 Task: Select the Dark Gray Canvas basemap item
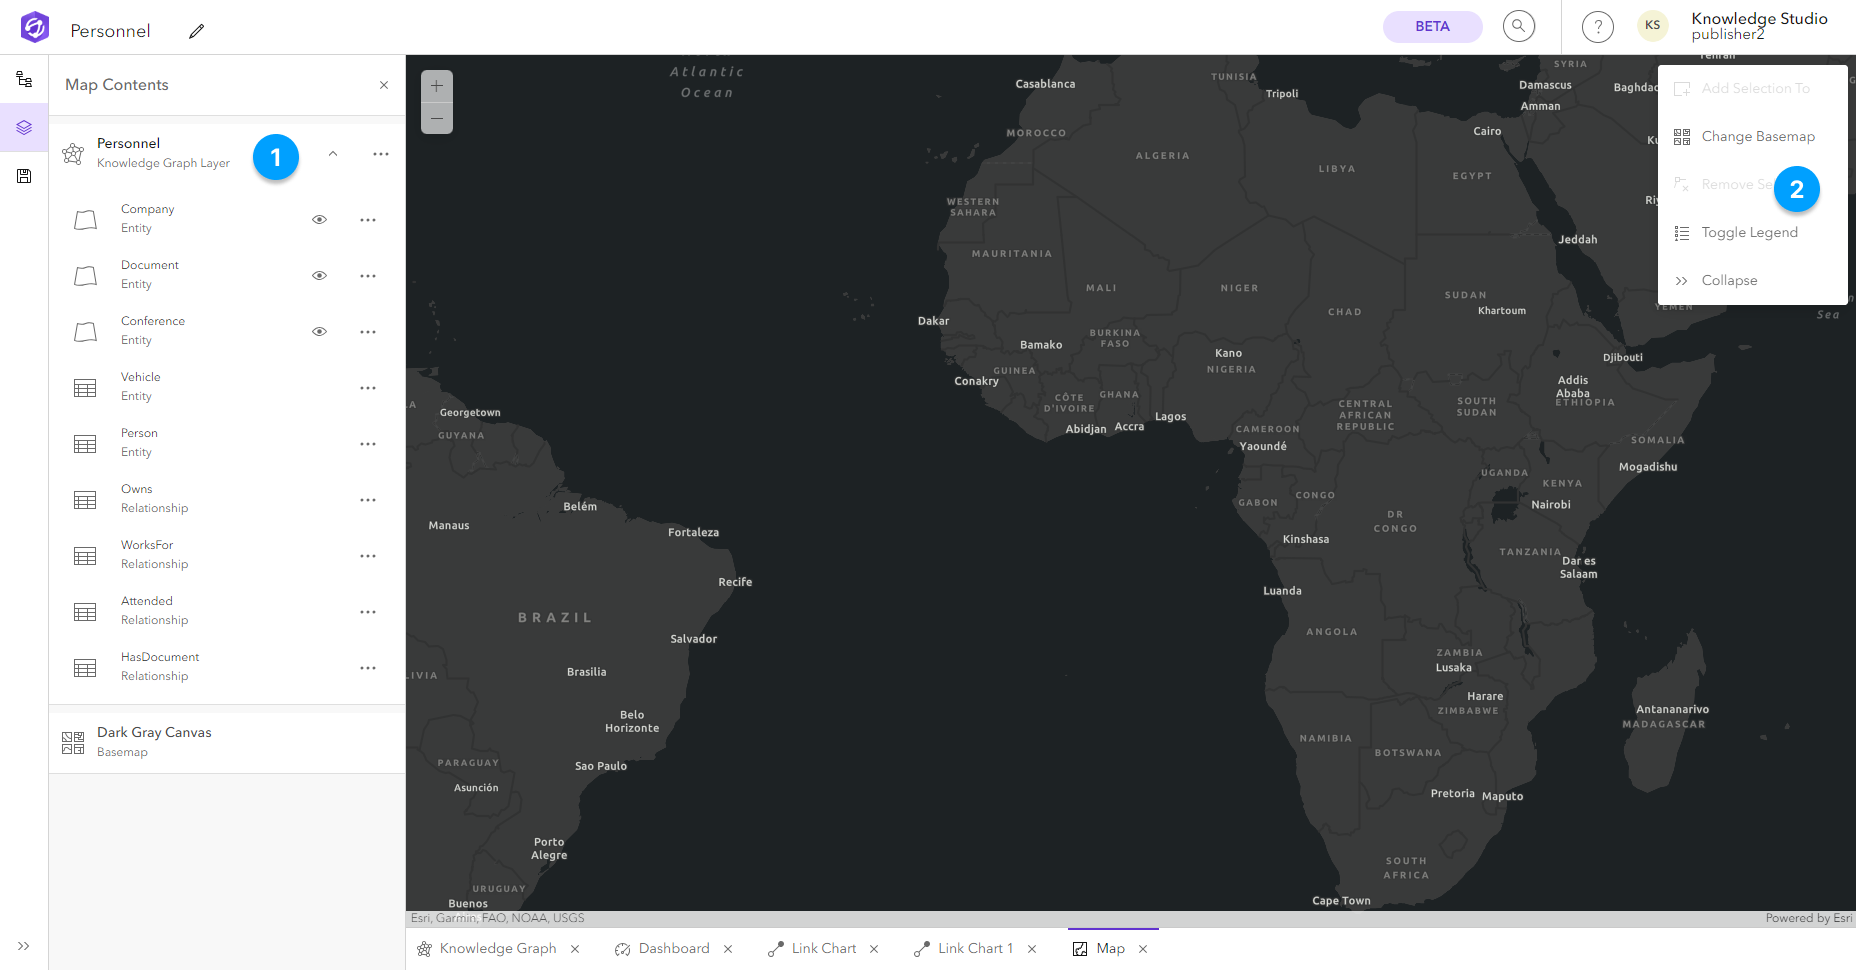154,741
